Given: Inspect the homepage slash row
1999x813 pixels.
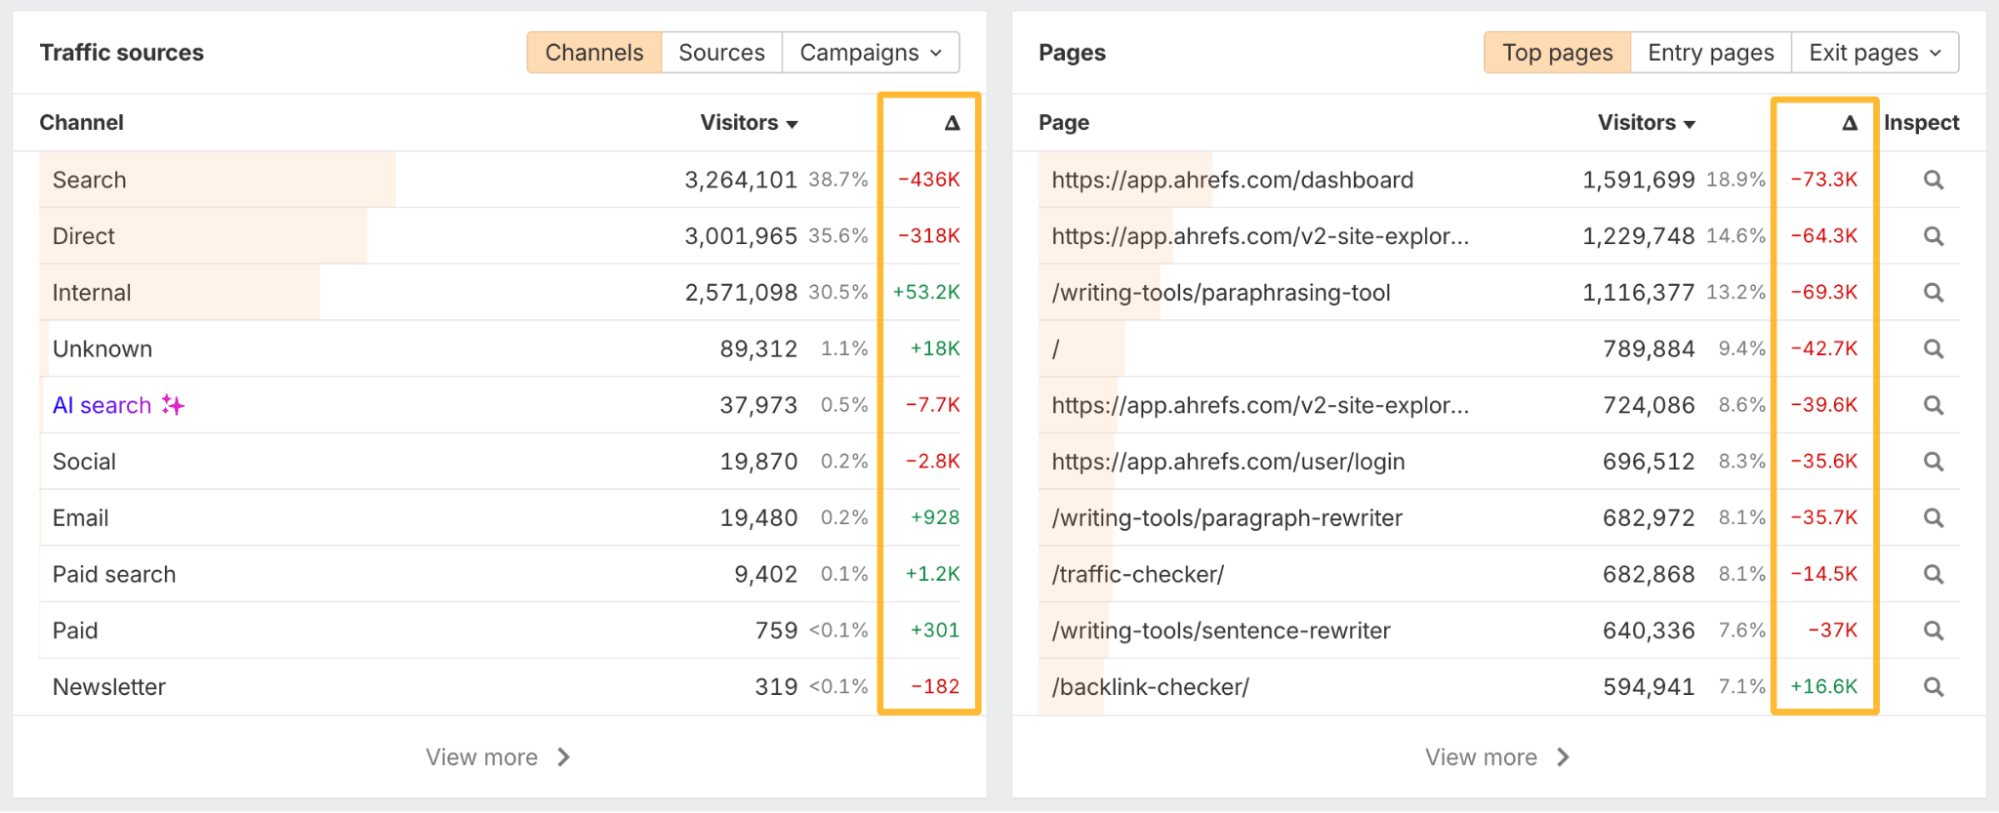Looking at the screenshot, I should [x=1933, y=349].
